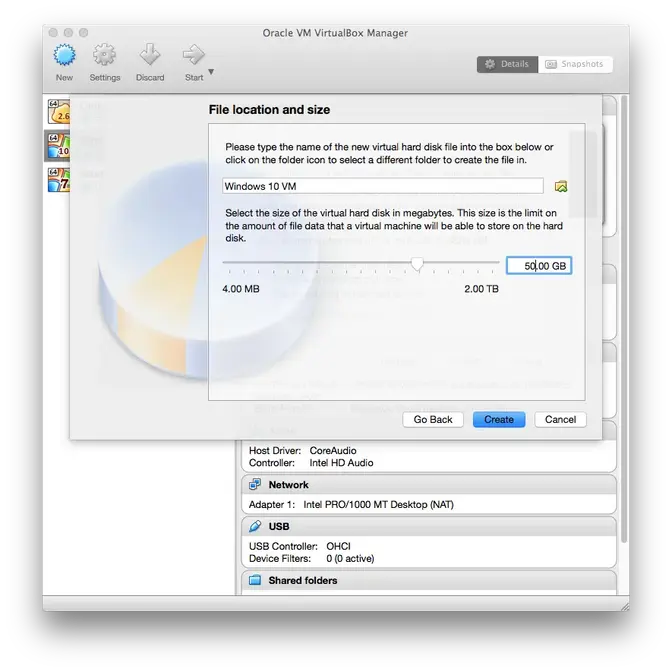
Task: Click the Cancel button
Action: [x=560, y=420]
